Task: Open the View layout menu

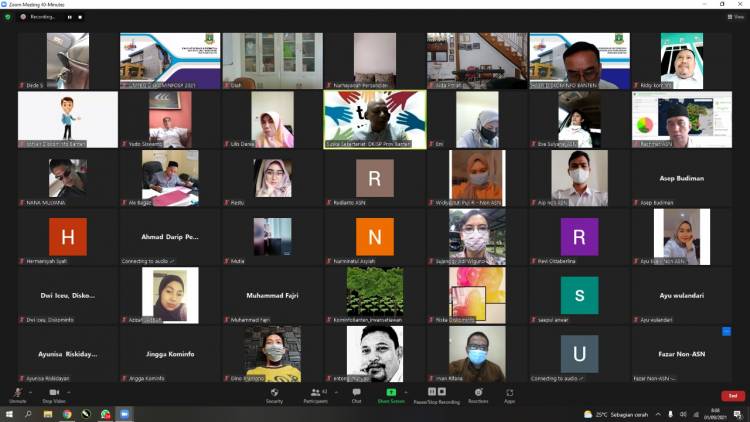Action: click(x=735, y=17)
